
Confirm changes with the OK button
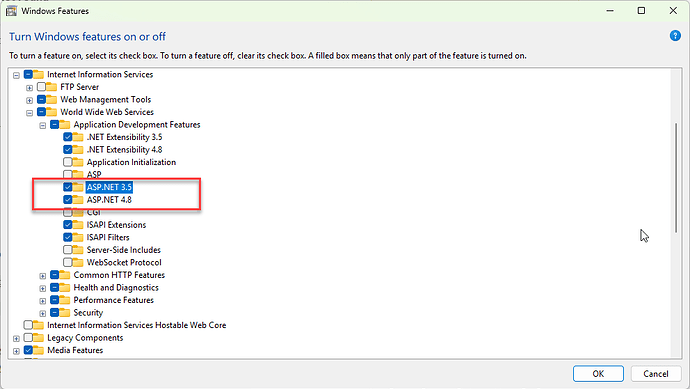tap(598, 374)
